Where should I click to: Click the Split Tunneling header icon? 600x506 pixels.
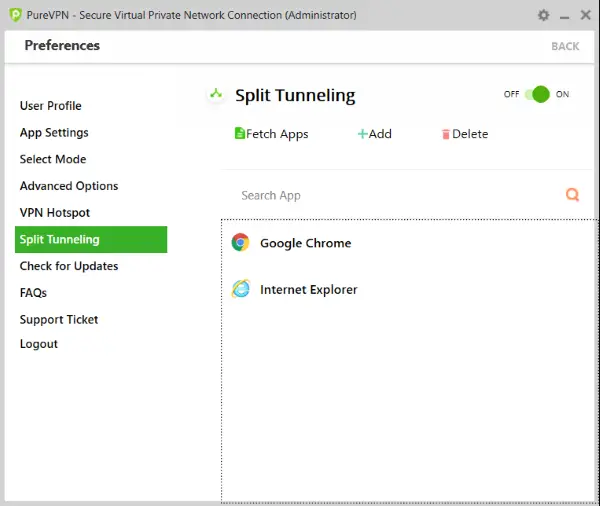tap(216, 93)
